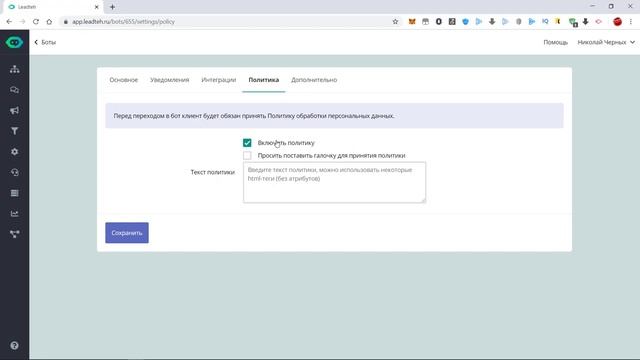640x360 pixels.
Task: Open the chats sidebar icon
Action: coord(15,90)
